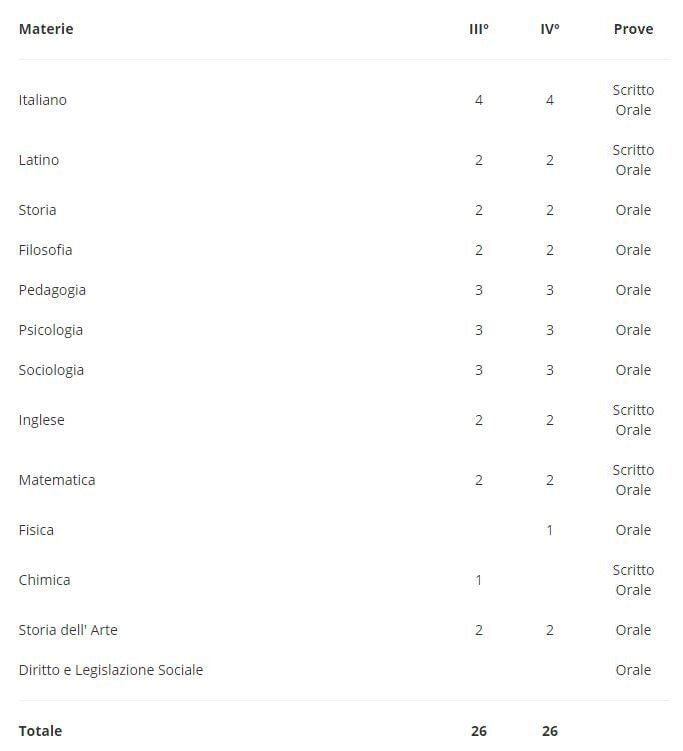Click the Inglese subject name
The height and width of the screenshot is (751, 683).
pyautogui.click(x=41, y=420)
